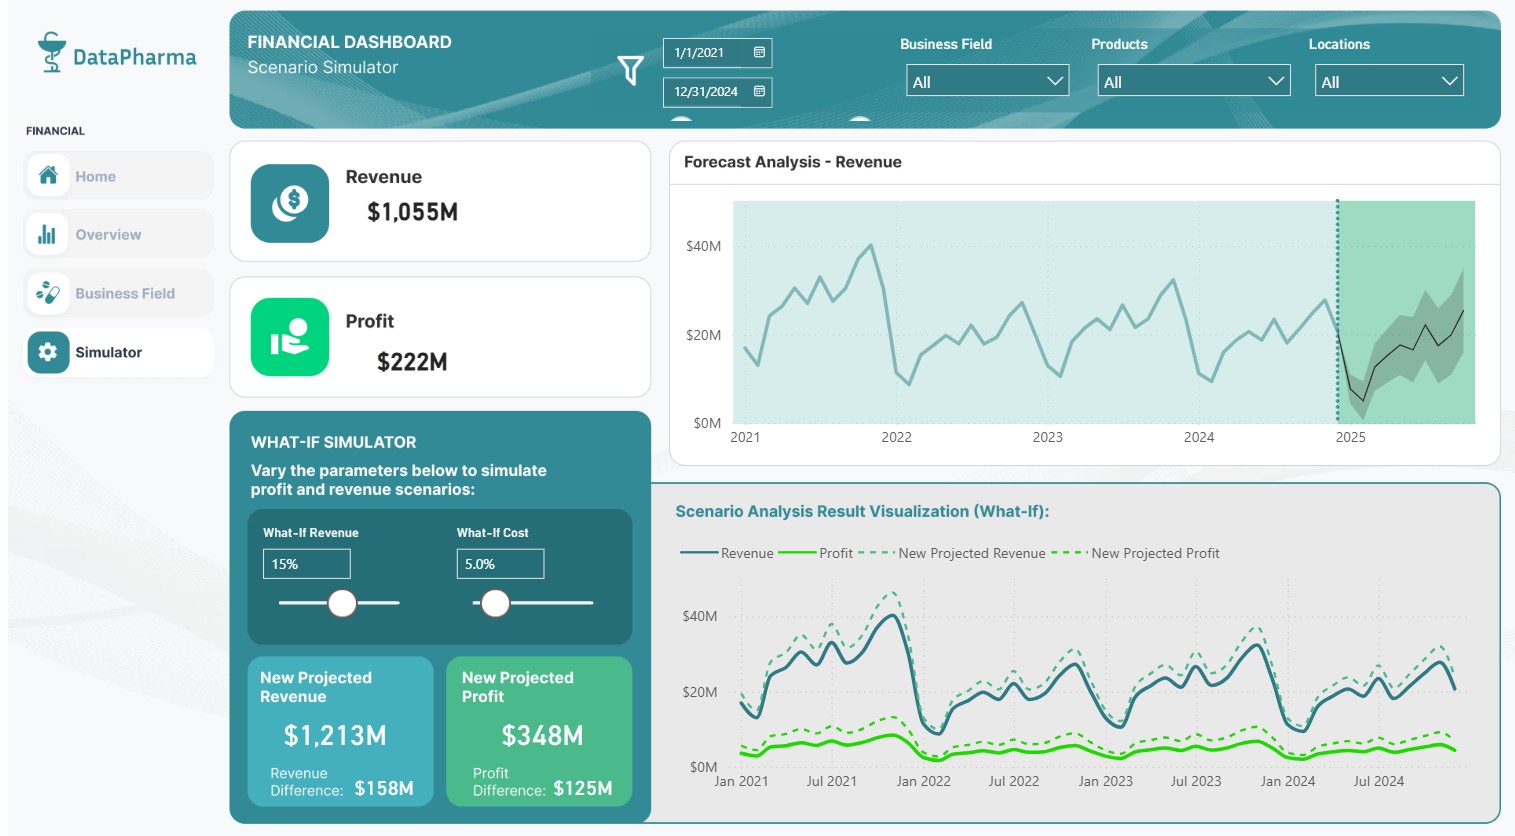This screenshot has width=1515, height=836.
Task: Expand the Products dropdown
Action: (1193, 81)
